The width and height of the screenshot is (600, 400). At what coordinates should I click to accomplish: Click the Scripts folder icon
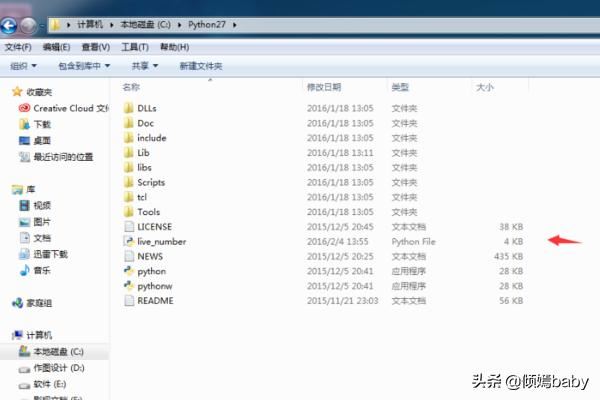point(129,182)
